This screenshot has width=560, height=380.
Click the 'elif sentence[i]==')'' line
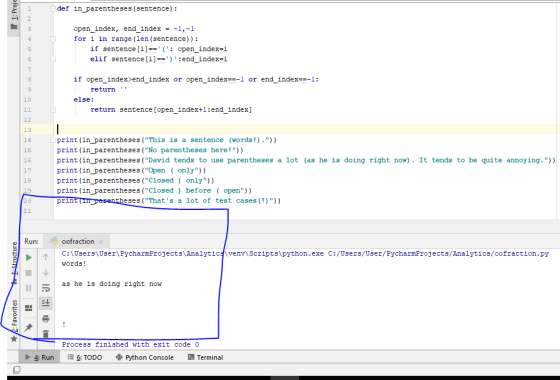(159, 59)
